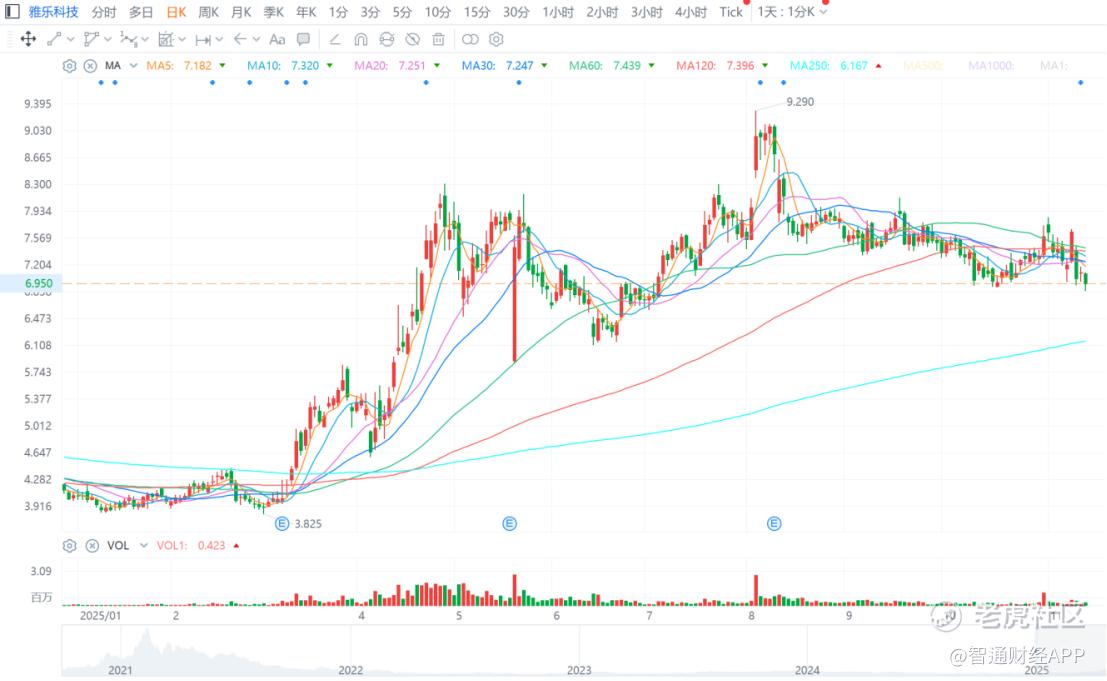Select the angle pencil drawing icon
Viewport: 1107px width, 681px height.
[x=335, y=40]
